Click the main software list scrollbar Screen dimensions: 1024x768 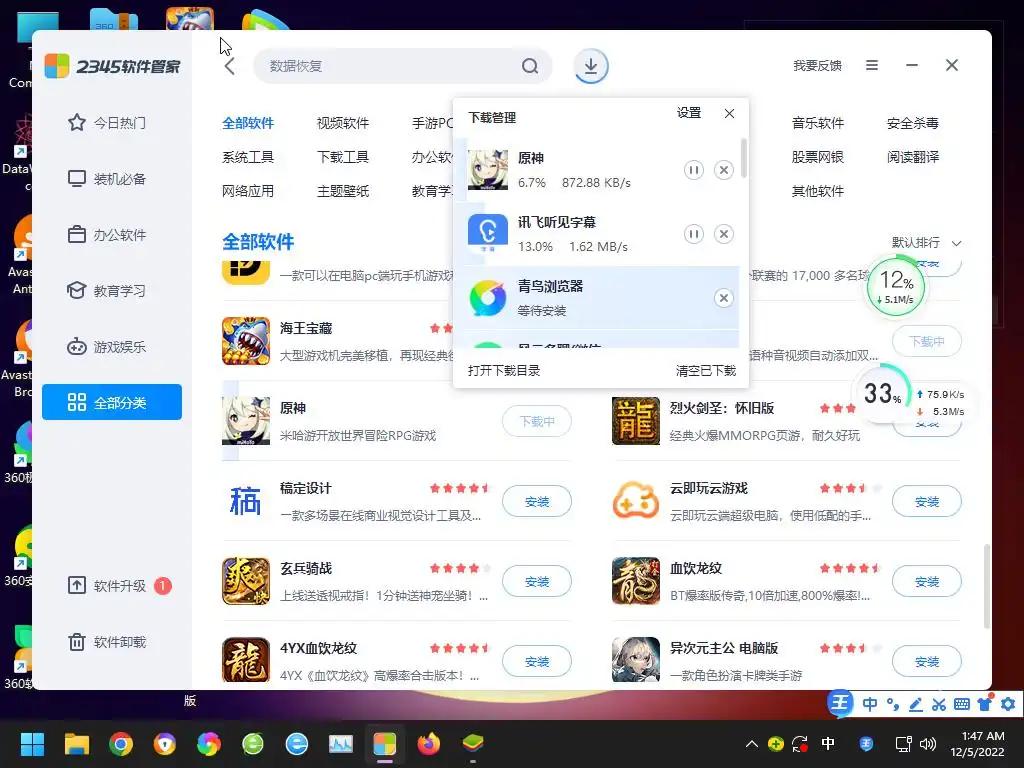tap(986, 587)
